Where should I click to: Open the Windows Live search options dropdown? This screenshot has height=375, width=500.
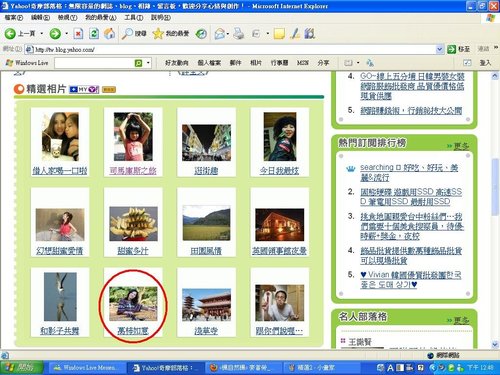coord(148,63)
